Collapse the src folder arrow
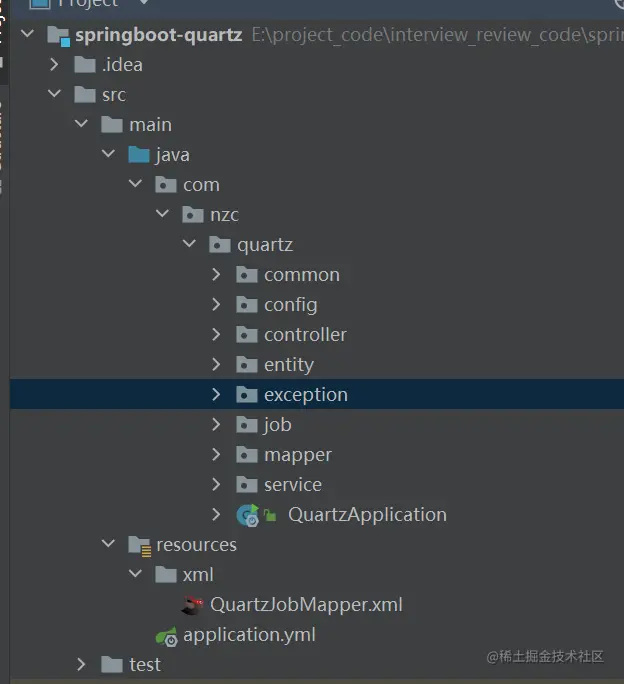 (x=54, y=95)
